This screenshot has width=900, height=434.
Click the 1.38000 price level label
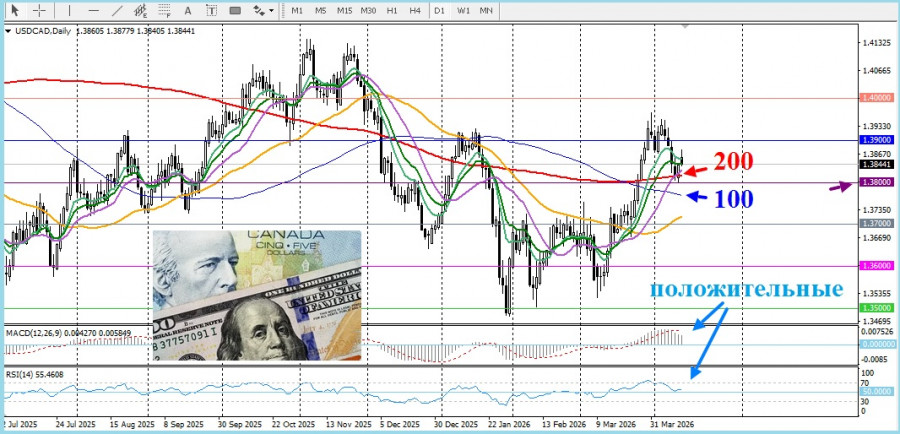point(878,182)
